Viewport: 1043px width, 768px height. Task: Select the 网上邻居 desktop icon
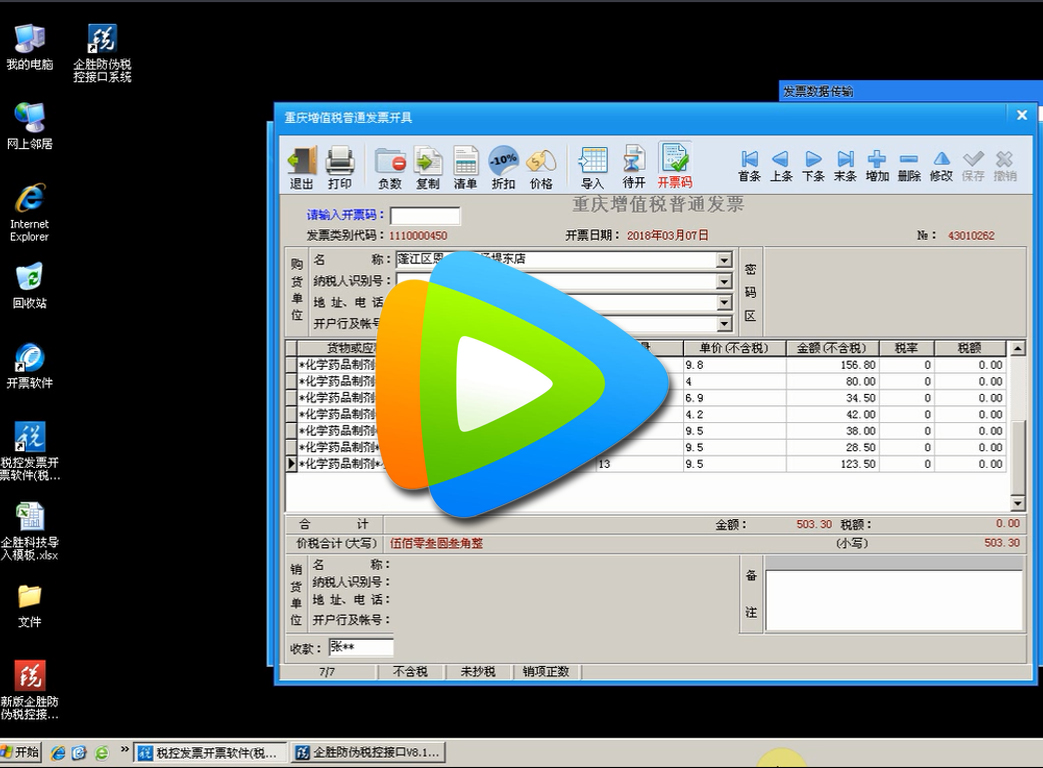29,126
